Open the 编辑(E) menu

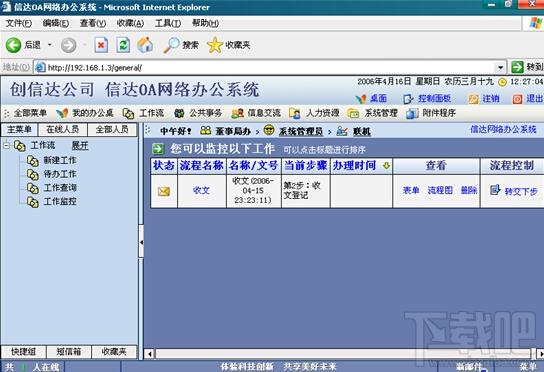56,23
